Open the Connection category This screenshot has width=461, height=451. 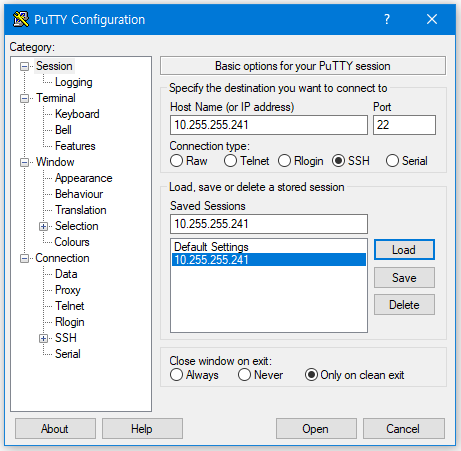62,258
